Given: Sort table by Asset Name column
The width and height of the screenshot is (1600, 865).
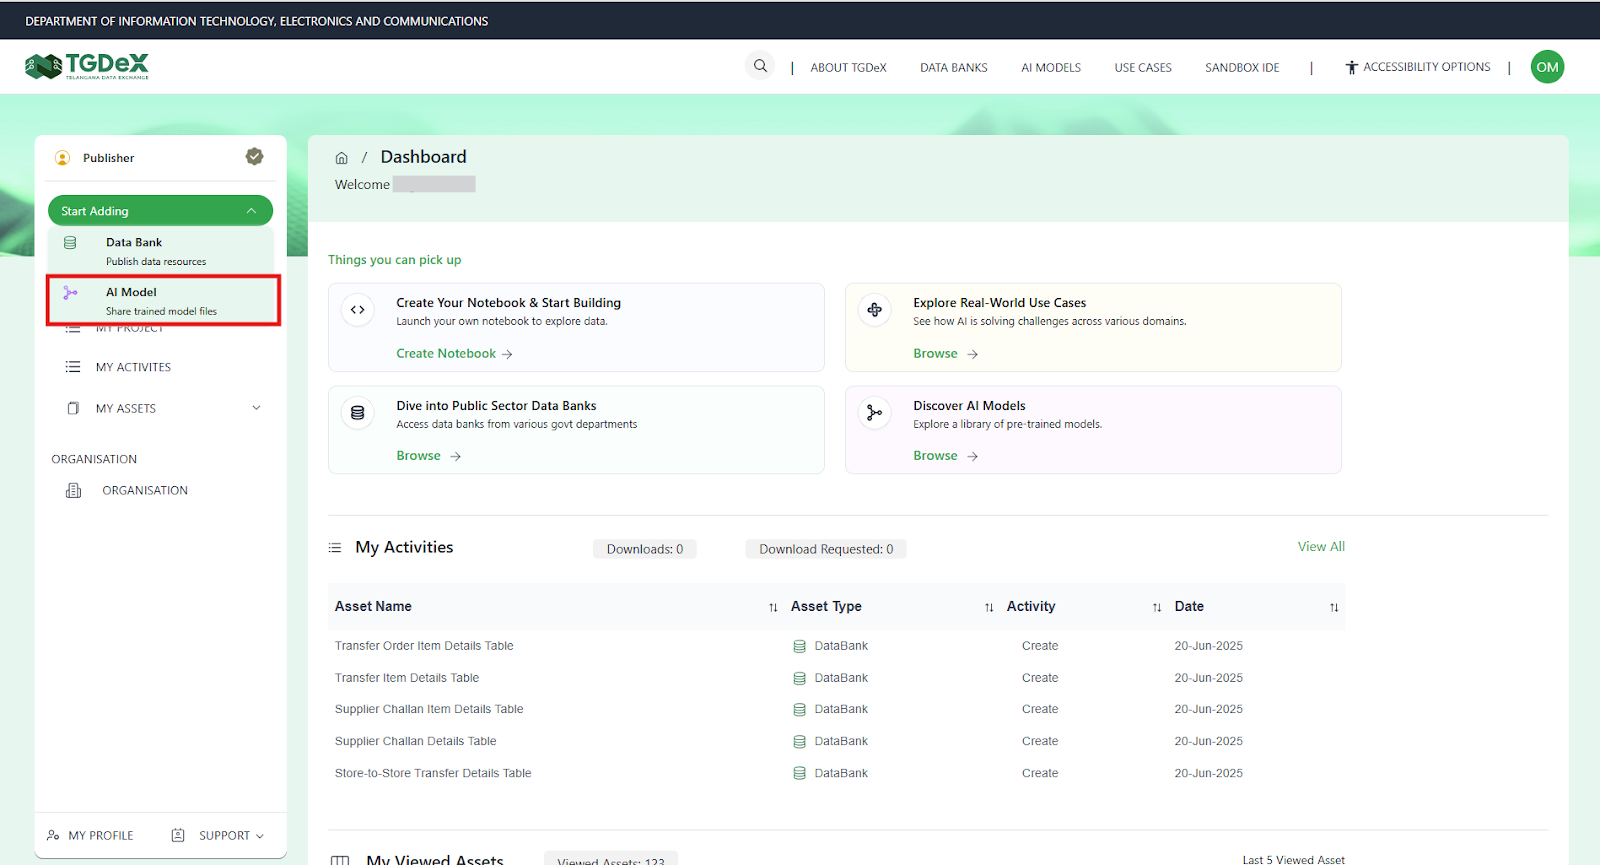Looking at the screenshot, I should click(x=773, y=607).
